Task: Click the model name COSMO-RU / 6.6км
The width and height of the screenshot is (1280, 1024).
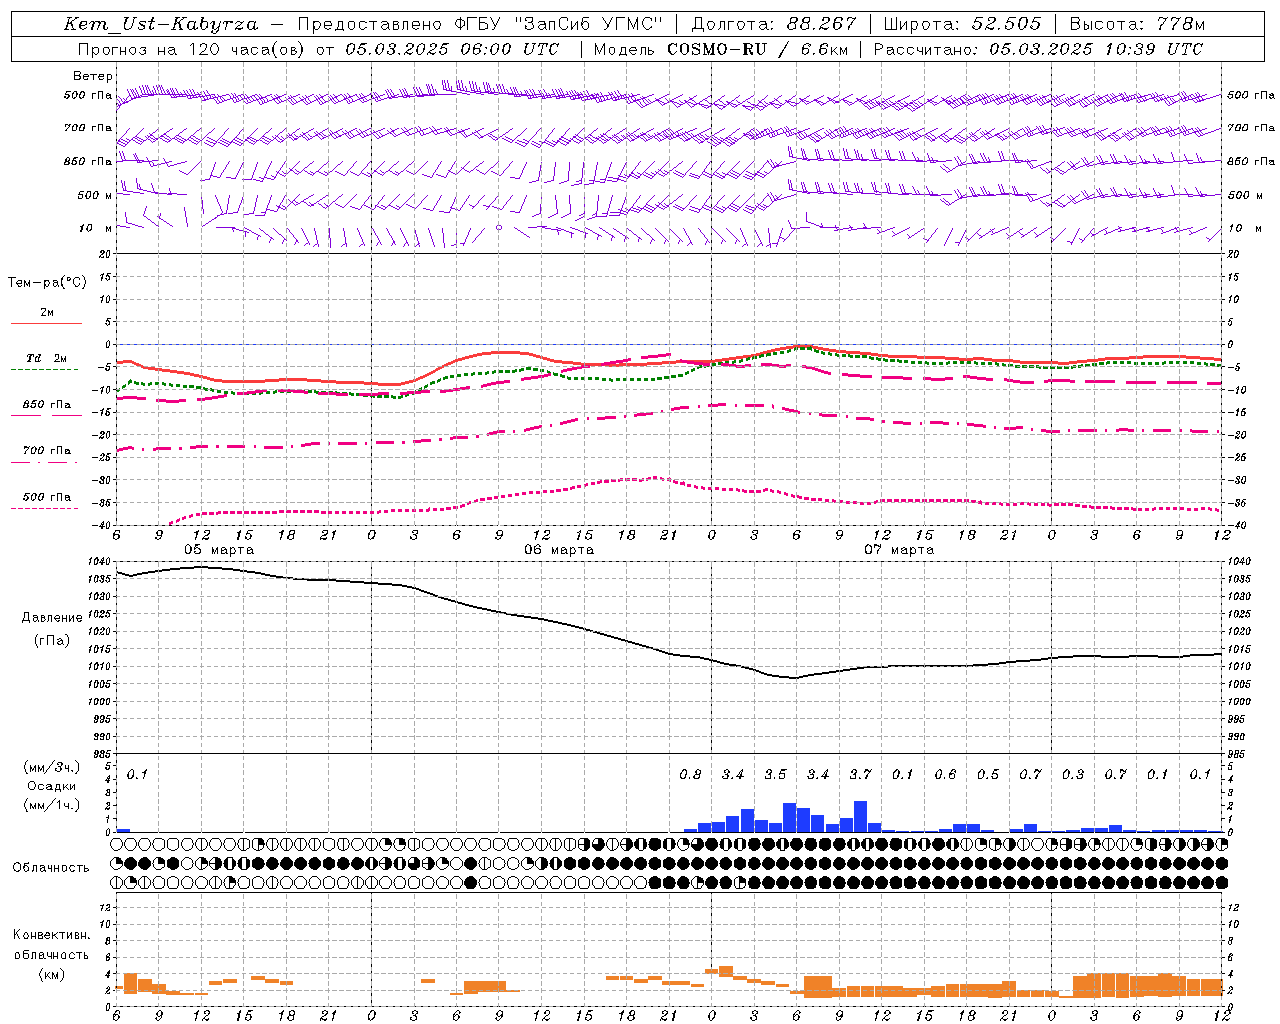Action: 757,49
